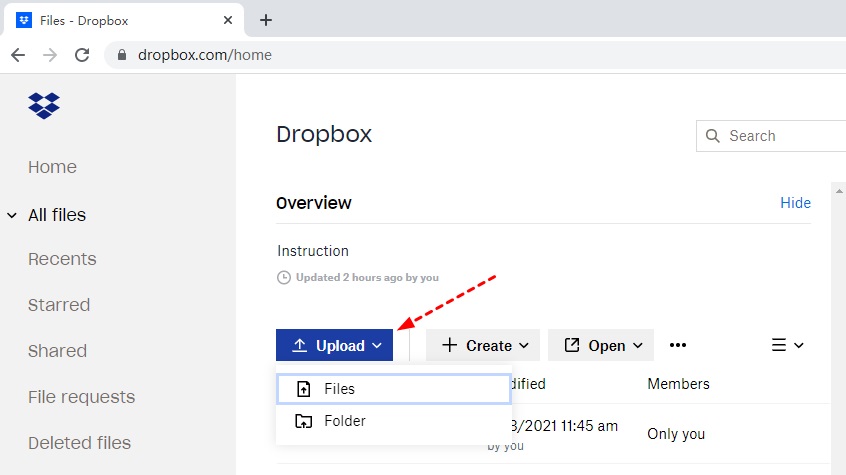Screen dimensions: 846x475
Task: Click the modified date ending 11:45 am
Action: point(564,426)
